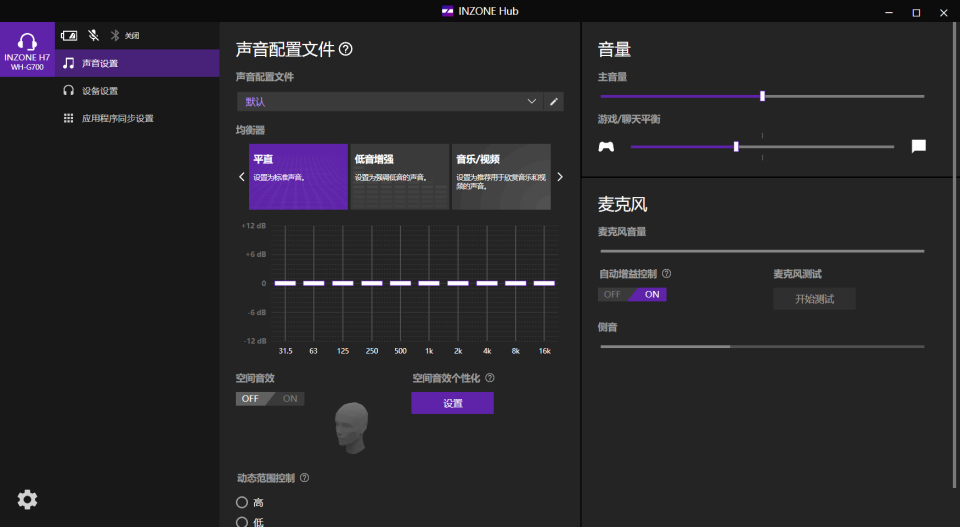
Task: Click the 关闭 Bluetooth status text
Action: tap(132, 36)
